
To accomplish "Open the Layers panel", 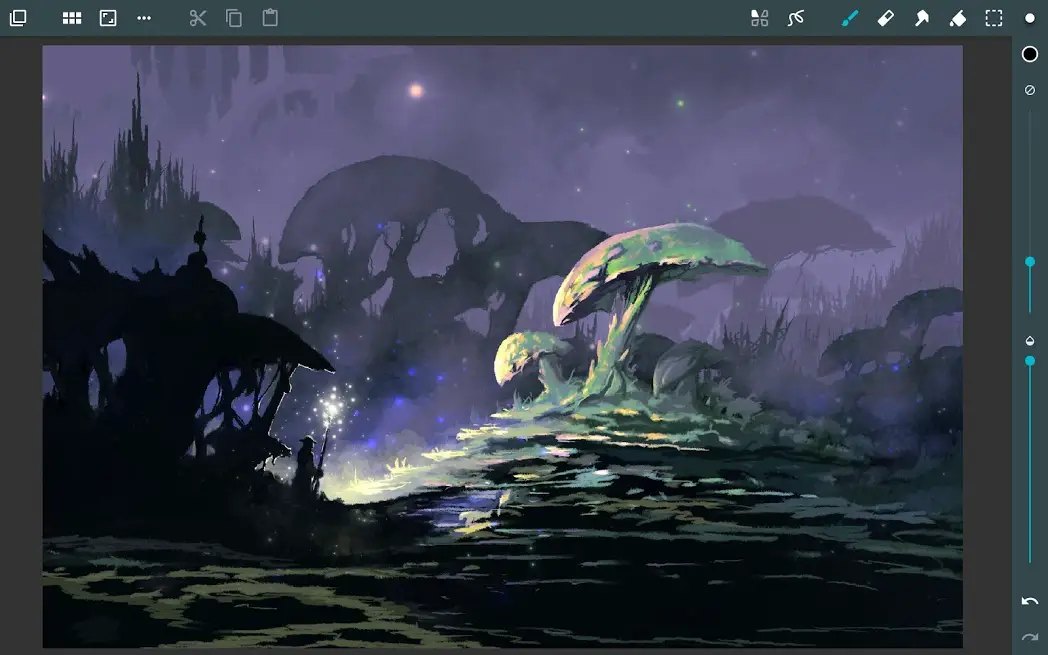I will click(17, 18).
